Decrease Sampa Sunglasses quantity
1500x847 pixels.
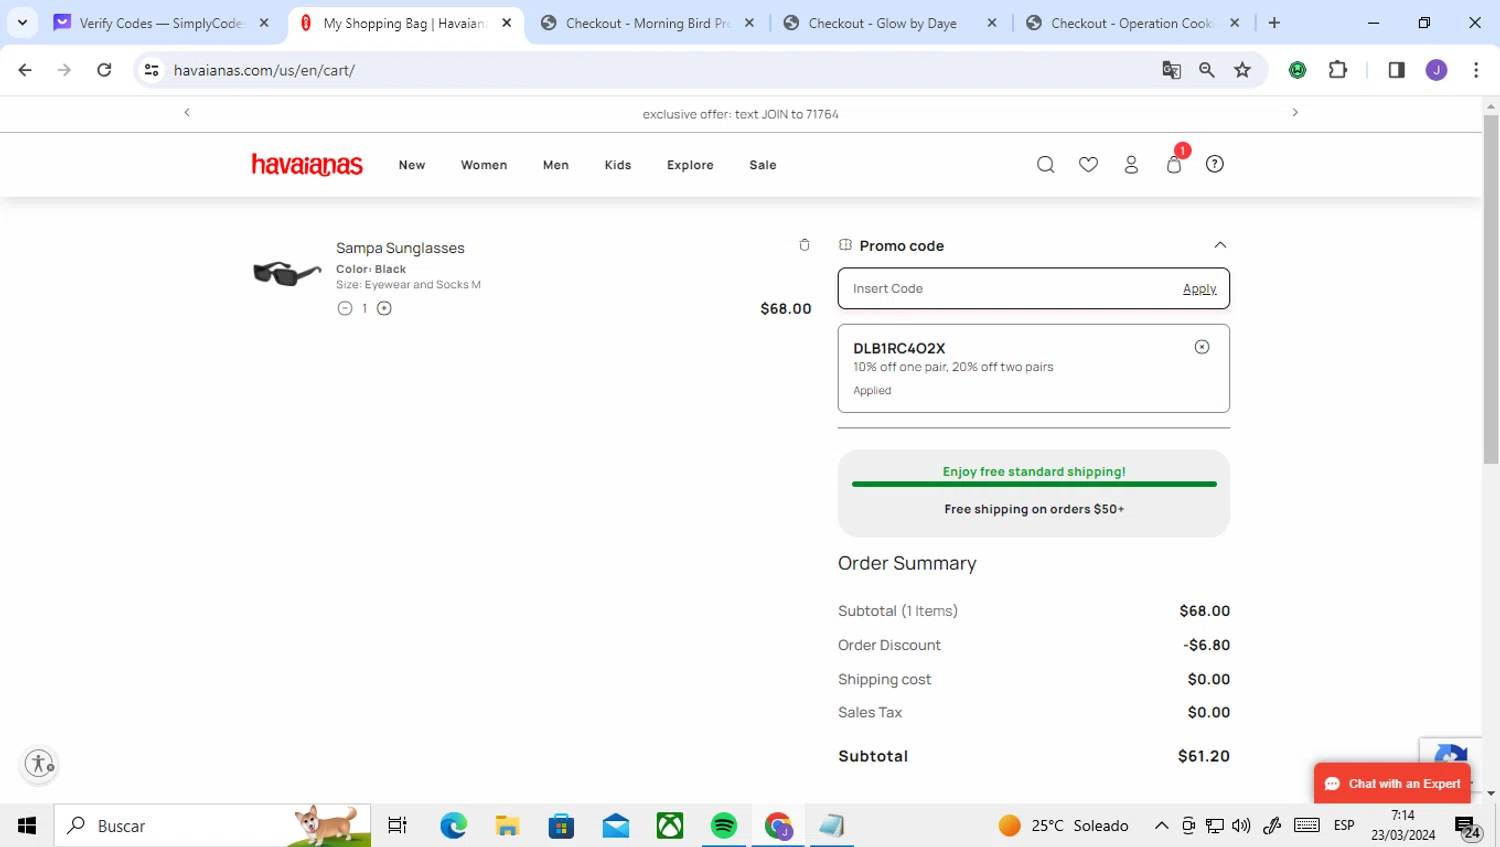coord(345,308)
